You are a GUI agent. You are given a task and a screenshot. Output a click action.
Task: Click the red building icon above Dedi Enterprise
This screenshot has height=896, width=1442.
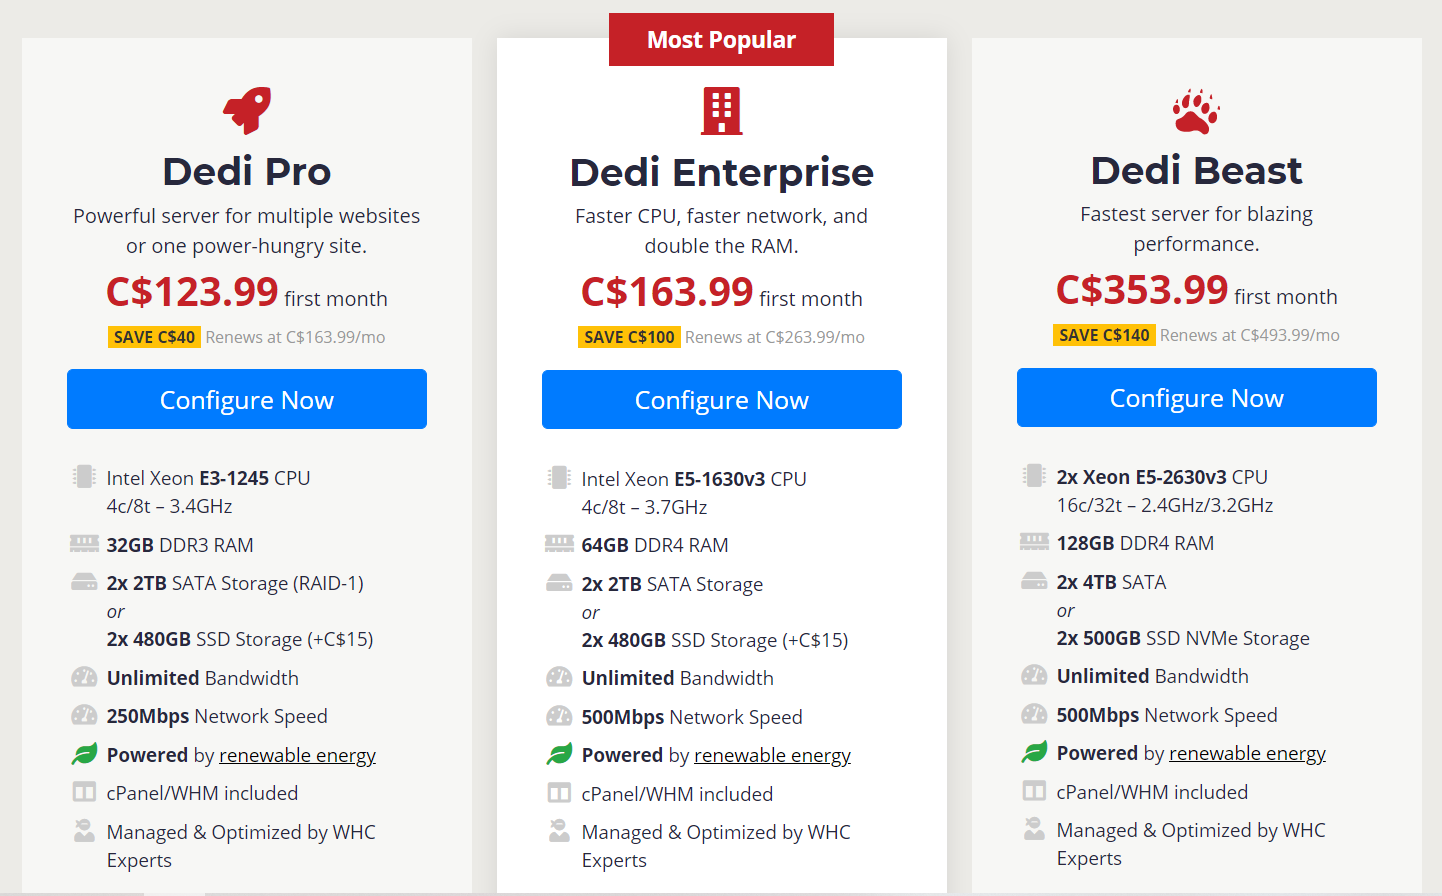point(722,111)
